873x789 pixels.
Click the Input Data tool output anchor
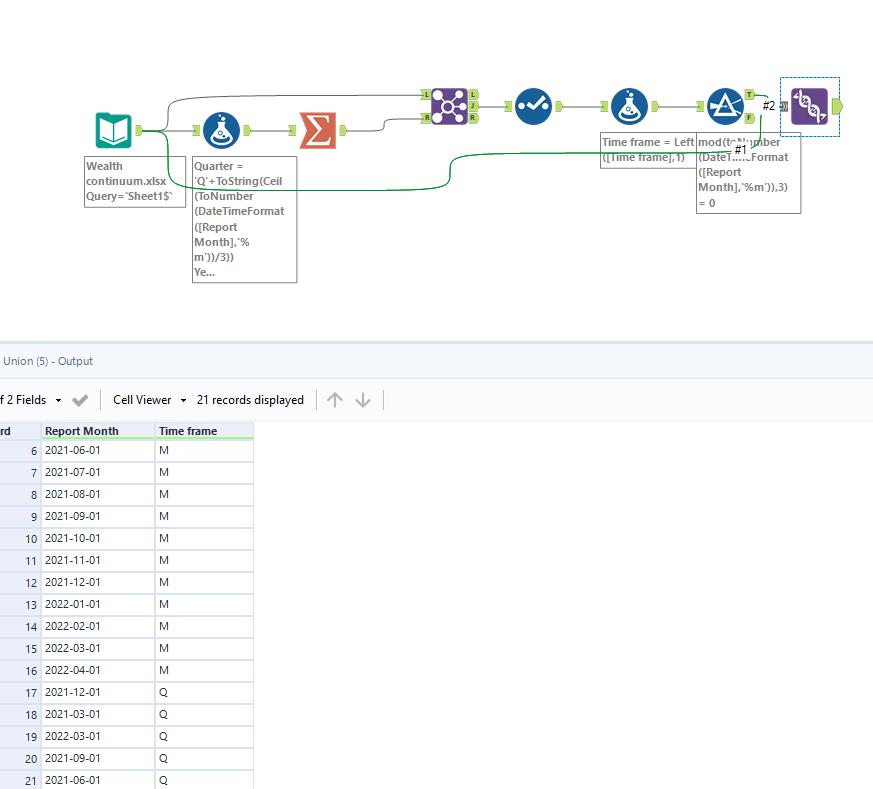click(x=139, y=131)
